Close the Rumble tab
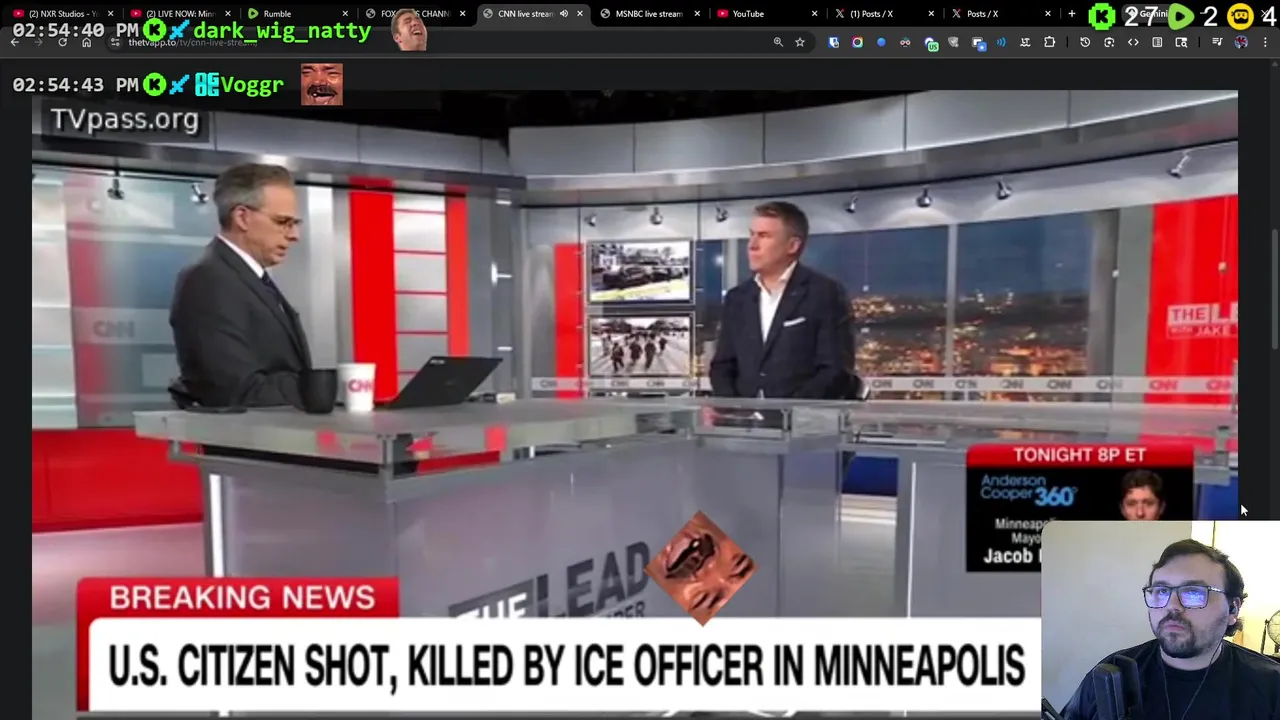 (345, 14)
